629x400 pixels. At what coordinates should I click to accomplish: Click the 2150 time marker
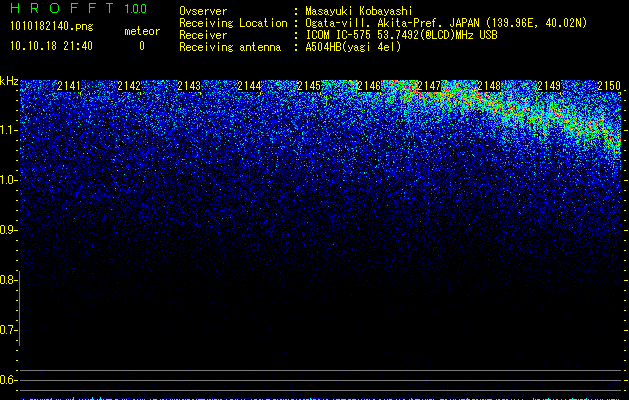[x=609, y=86]
